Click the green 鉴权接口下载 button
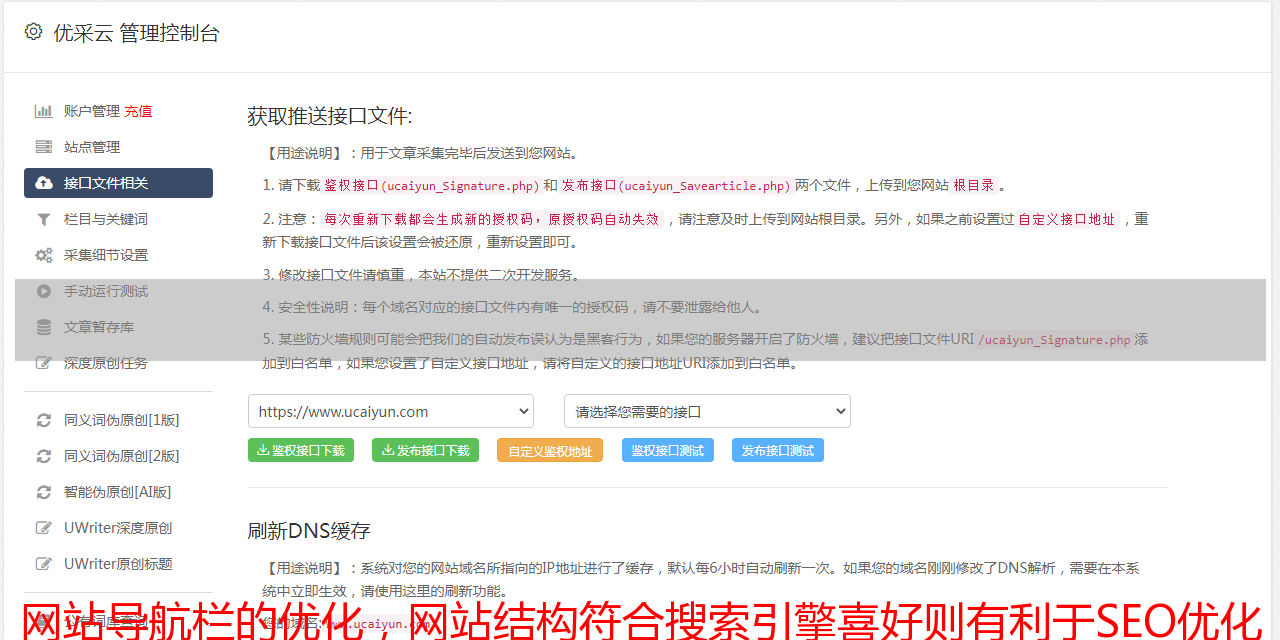This screenshot has width=1280, height=640. coord(301,450)
